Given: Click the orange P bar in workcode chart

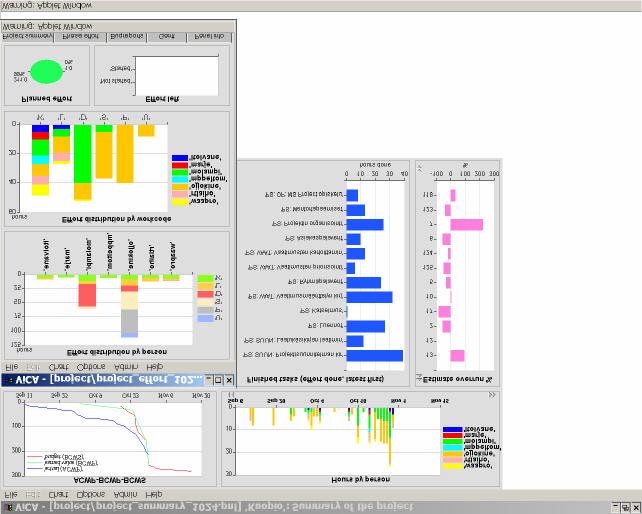Looking at the screenshot, I should pyautogui.click(x=125, y=154).
